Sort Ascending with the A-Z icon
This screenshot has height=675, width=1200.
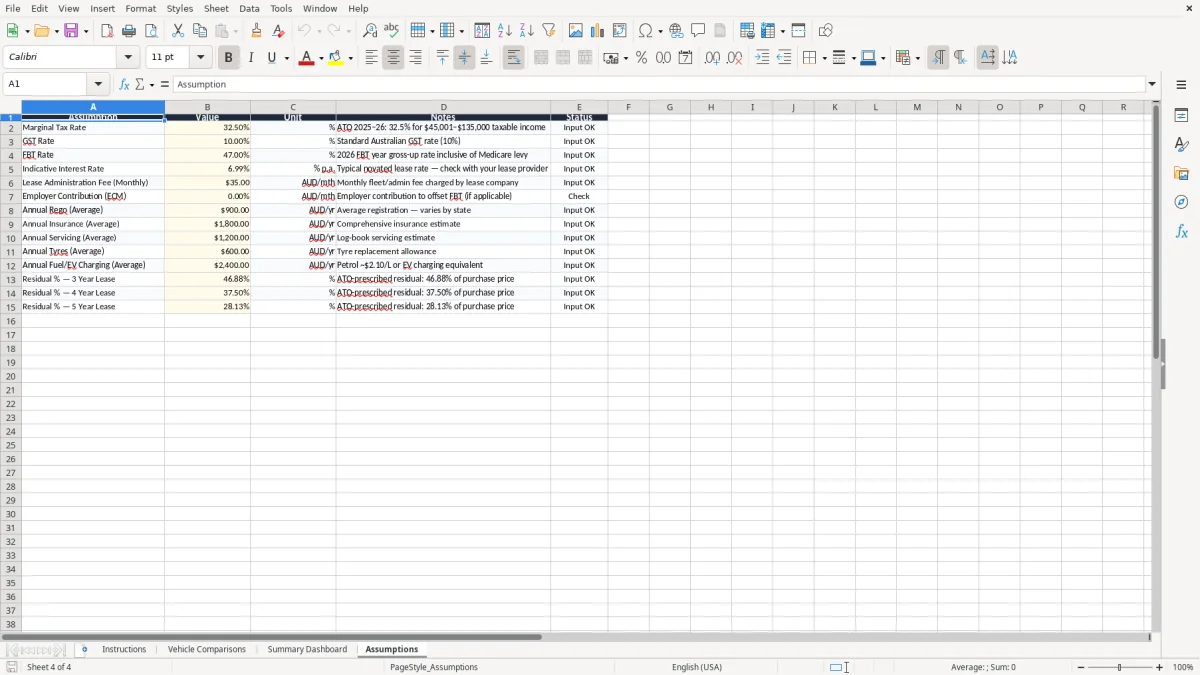coord(504,31)
